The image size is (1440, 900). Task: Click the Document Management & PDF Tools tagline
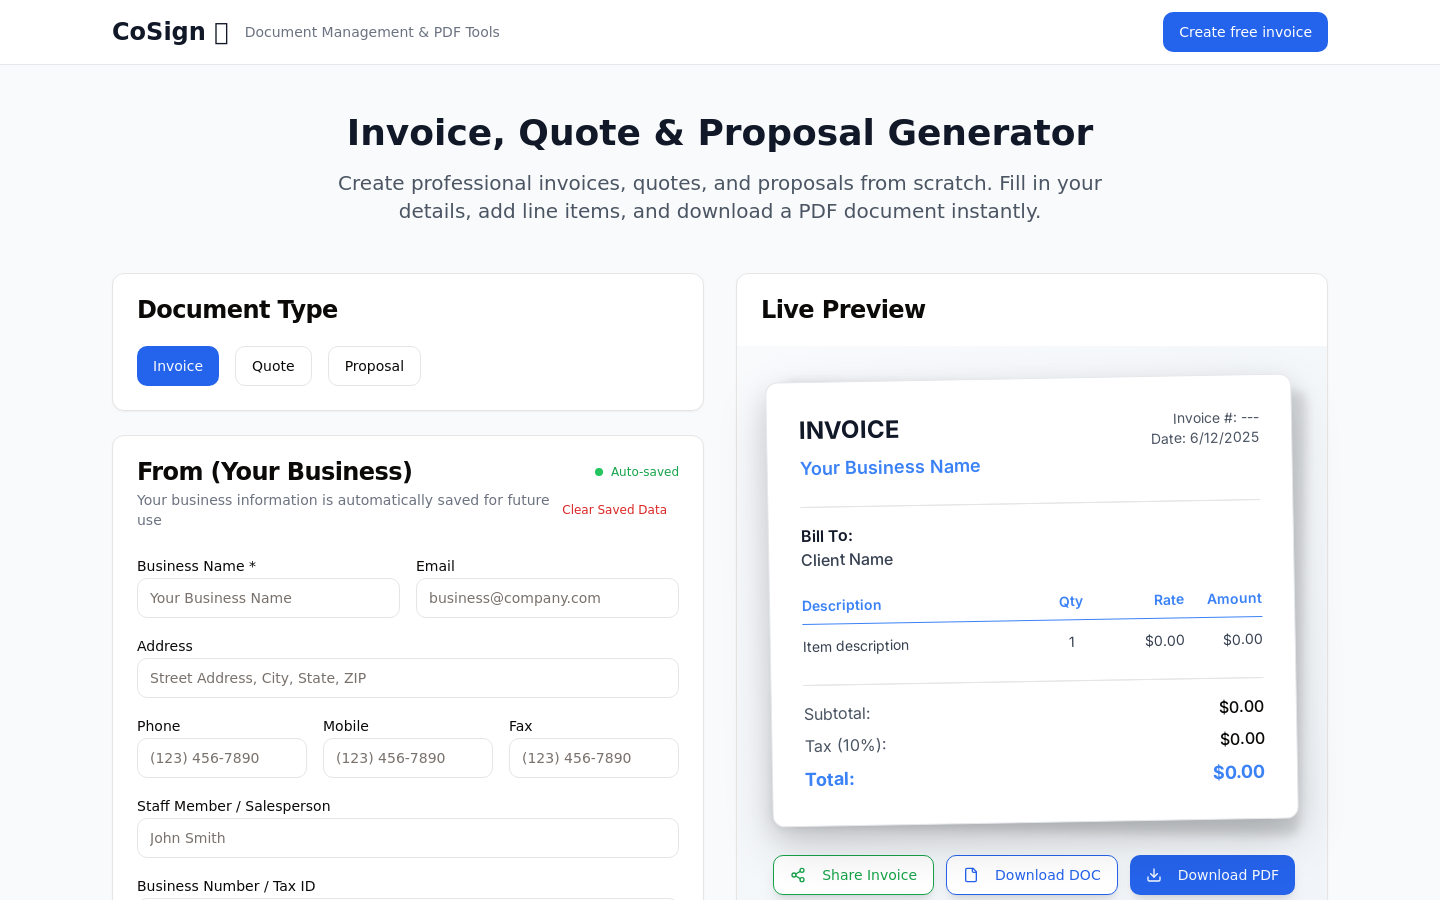pos(372,32)
